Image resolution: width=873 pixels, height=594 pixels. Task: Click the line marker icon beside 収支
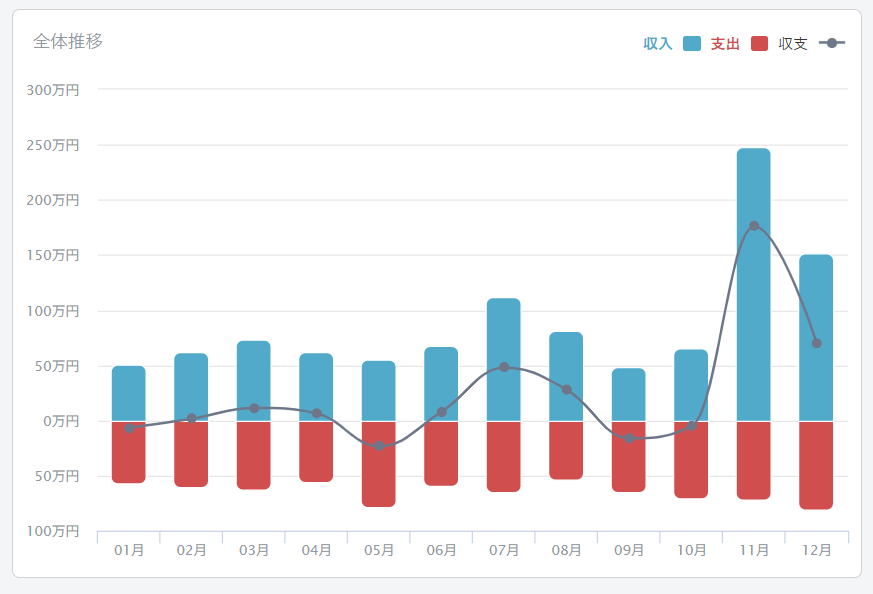832,43
